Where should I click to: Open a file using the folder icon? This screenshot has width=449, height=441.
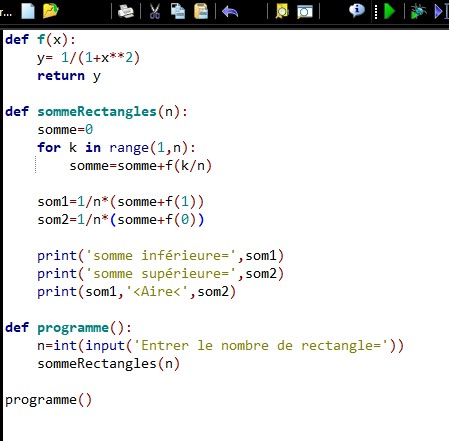pos(51,11)
